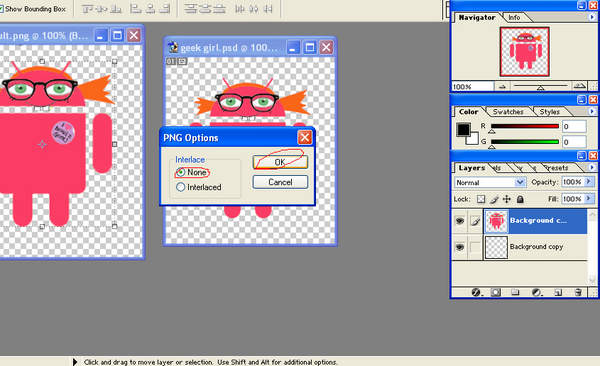Screen dimensions: 600x366
Task: Cancel the PNG Options dialog
Action: (x=280, y=182)
